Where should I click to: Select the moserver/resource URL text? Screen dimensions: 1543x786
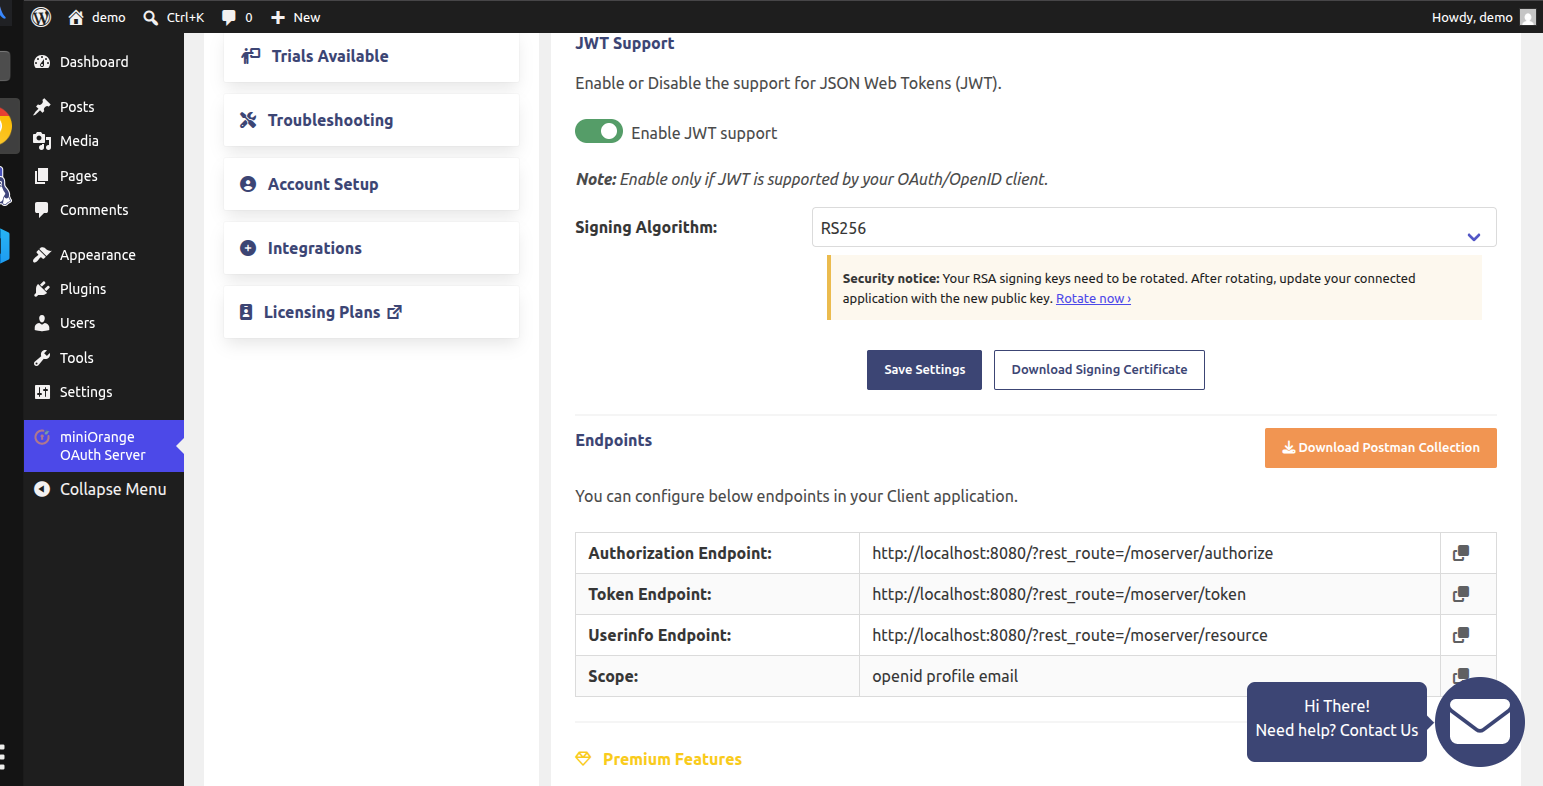coord(1070,635)
